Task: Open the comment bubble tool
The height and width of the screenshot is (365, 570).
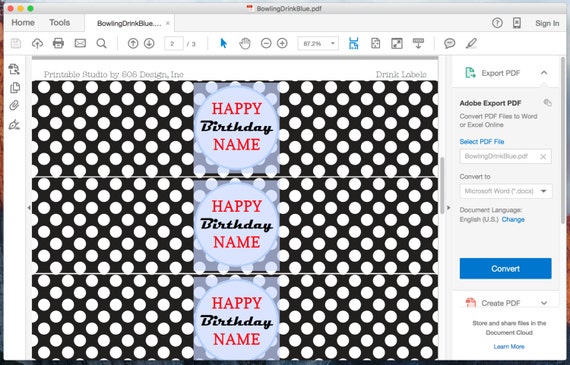Action: click(450, 44)
